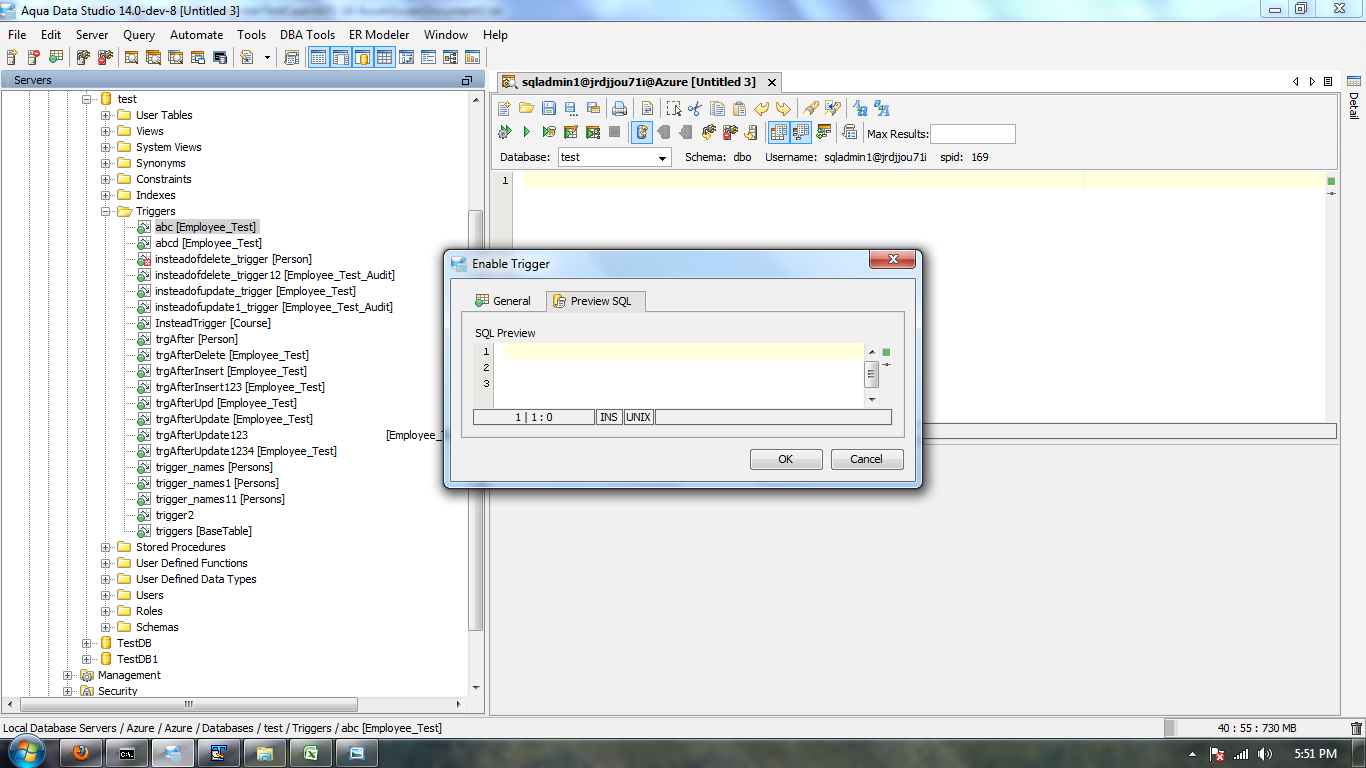Screen dimensions: 1366x768
Task: Expand the Management node
Action: pyautogui.click(x=68, y=675)
